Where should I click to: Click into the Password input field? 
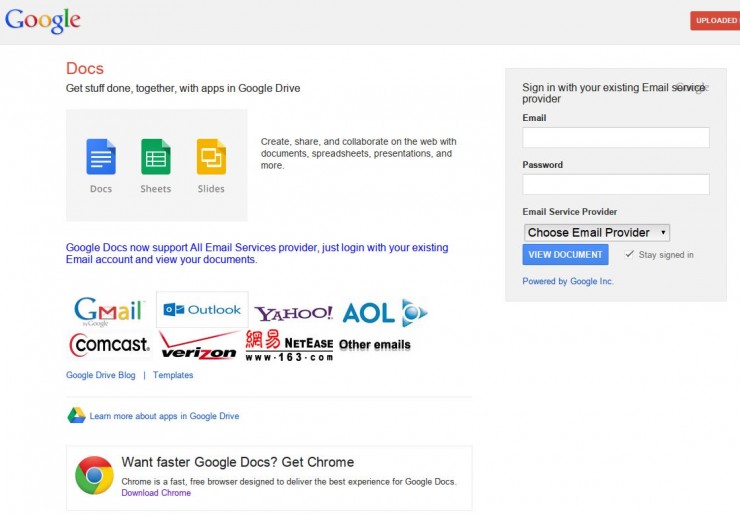click(615, 184)
